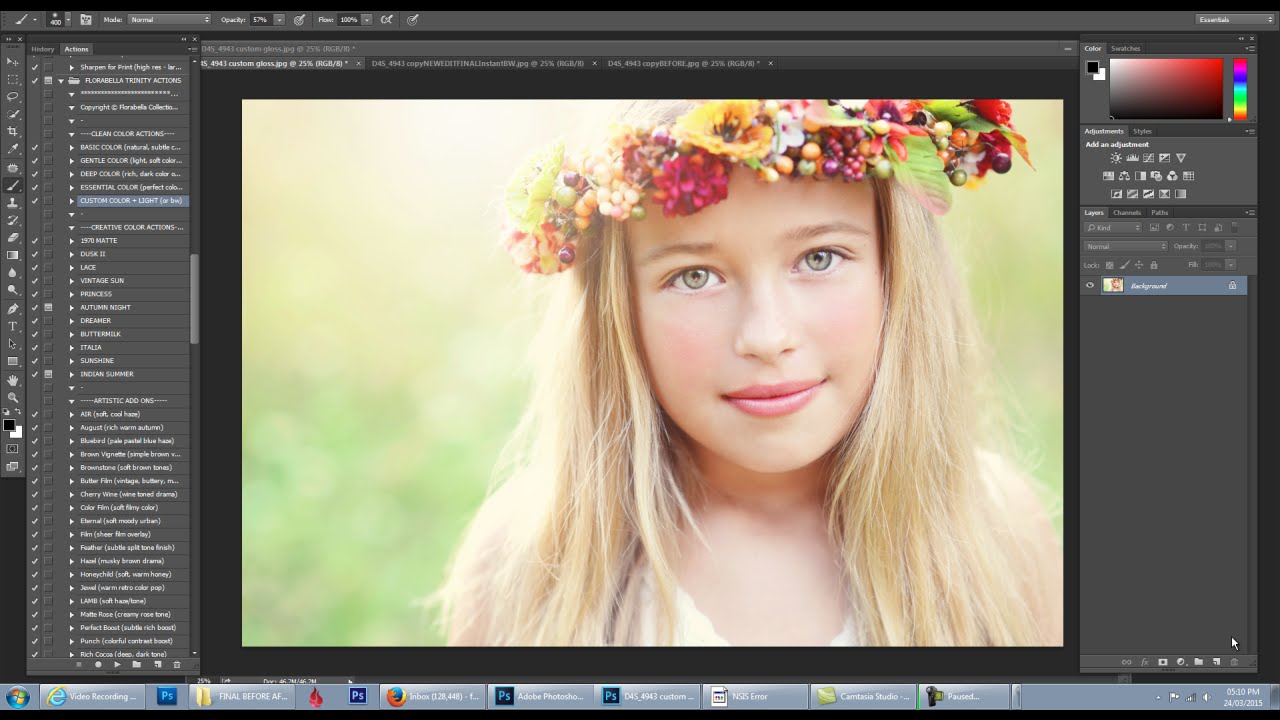This screenshot has height=720, width=1280.
Task: Select the Clone Stamp tool
Action: pyautogui.click(x=13, y=203)
